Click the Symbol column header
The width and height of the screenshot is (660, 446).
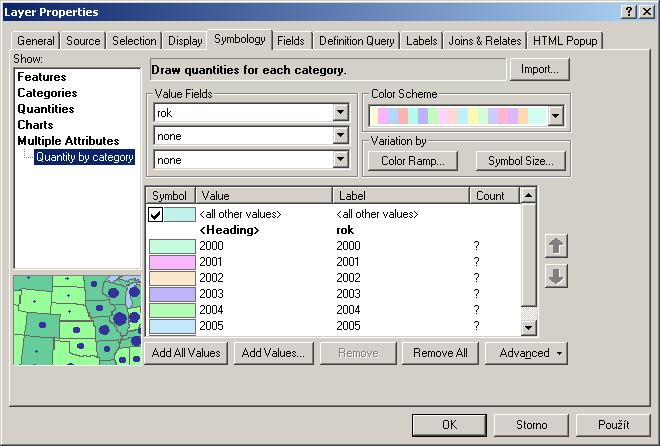point(170,196)
